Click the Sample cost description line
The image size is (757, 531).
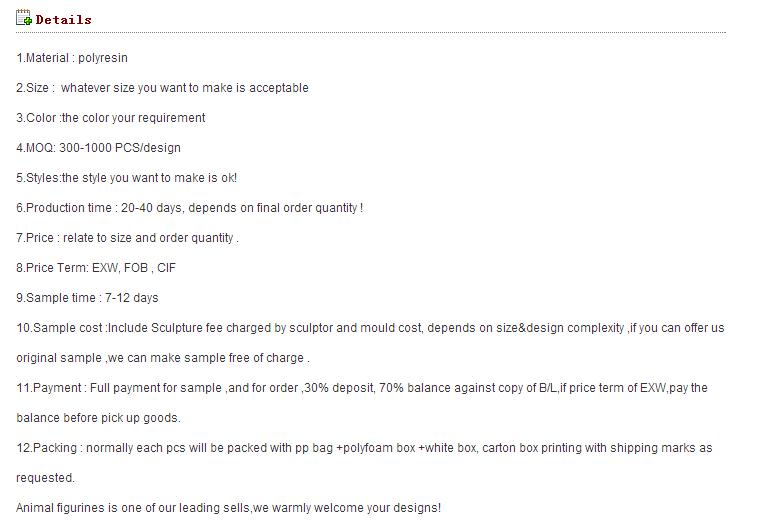[370, 328]
